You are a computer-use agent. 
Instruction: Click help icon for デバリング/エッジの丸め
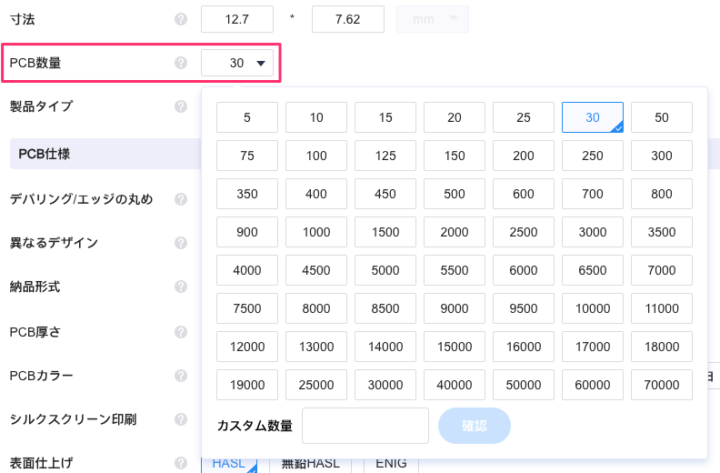(181, 199)
